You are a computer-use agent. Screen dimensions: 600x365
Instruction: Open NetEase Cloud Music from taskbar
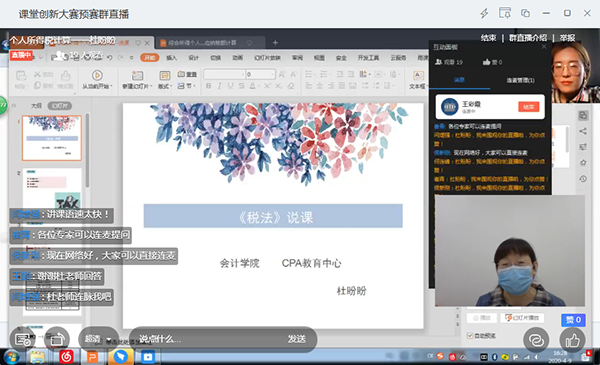click(x=66, y=357)
